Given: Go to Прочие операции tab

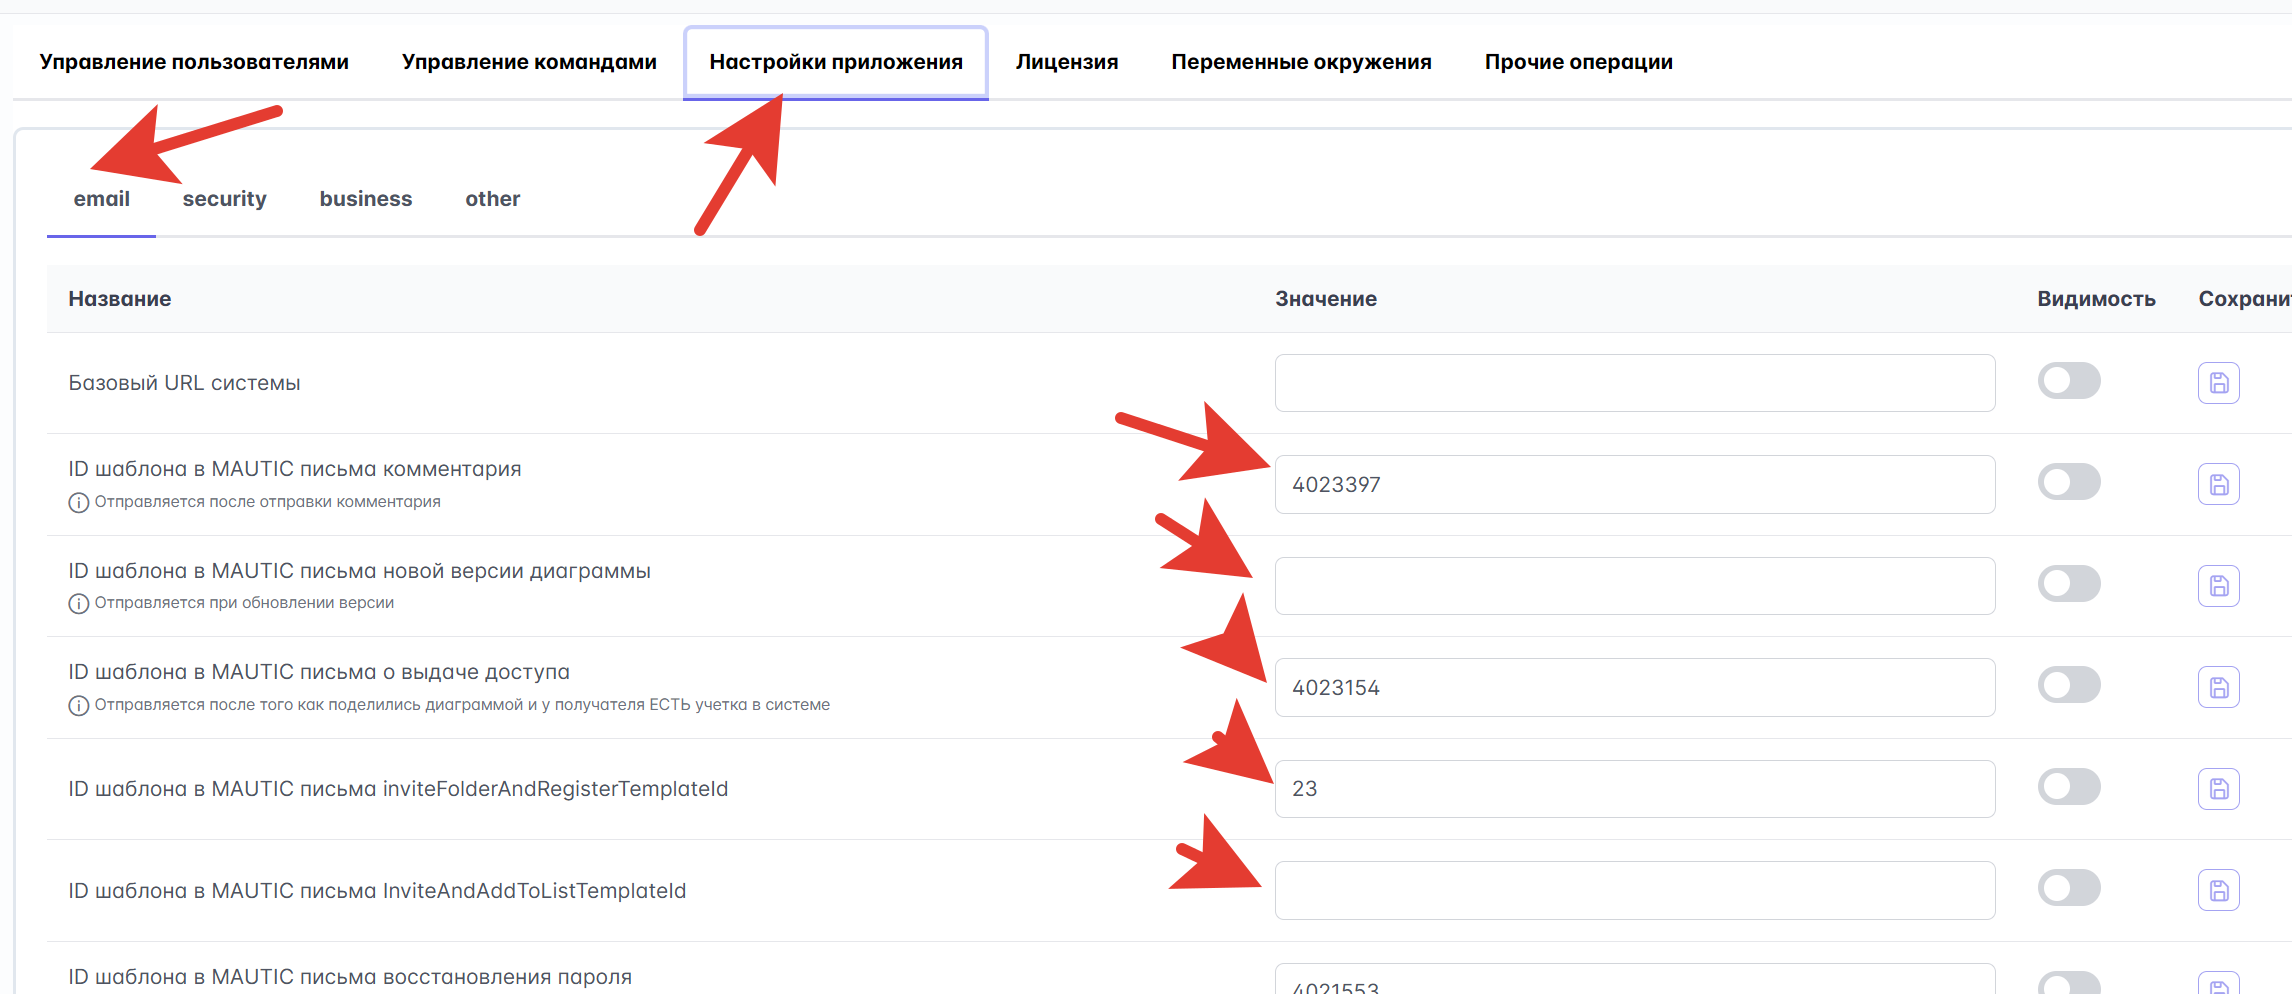Looking at the screenshot, I should coord(1578,62).
